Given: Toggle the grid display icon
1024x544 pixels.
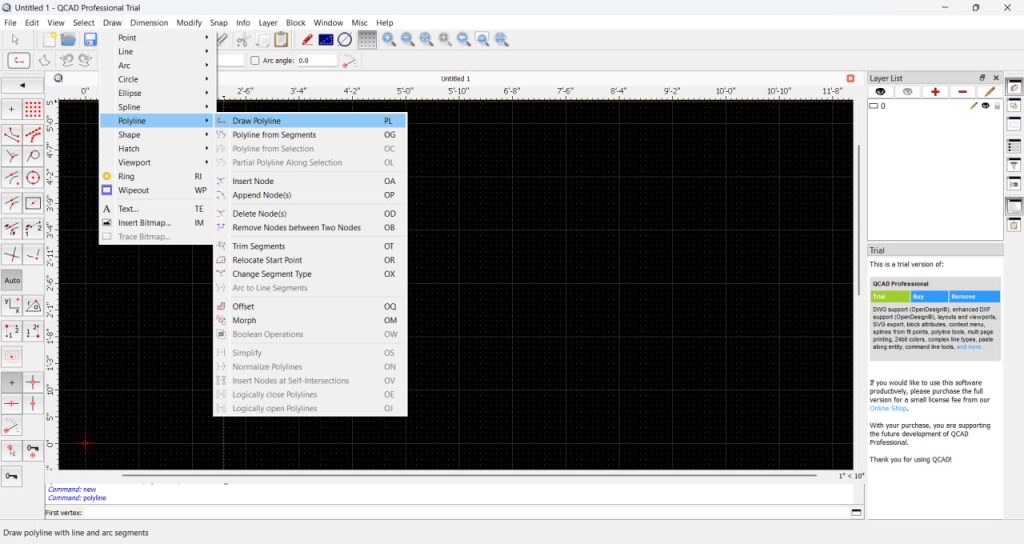Looking at the screenshot, I should click(367, 39).
